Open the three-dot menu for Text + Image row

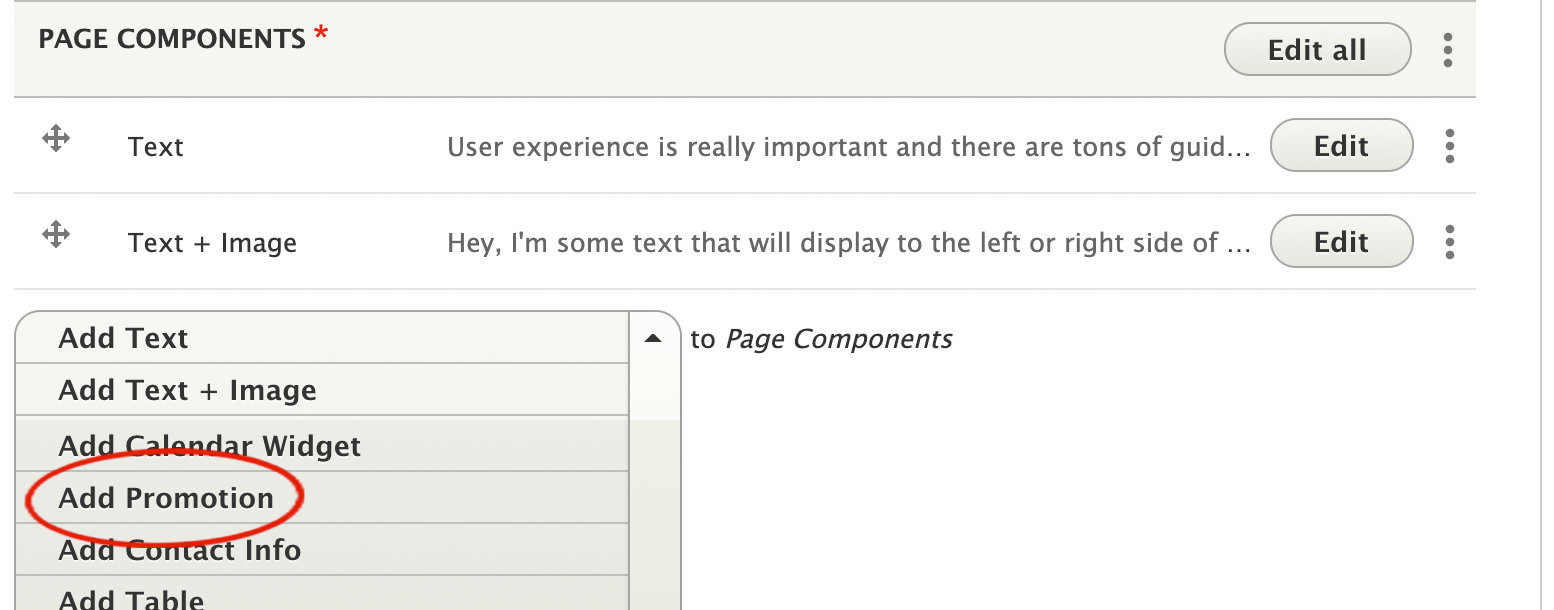click(x=1450, y=242)
